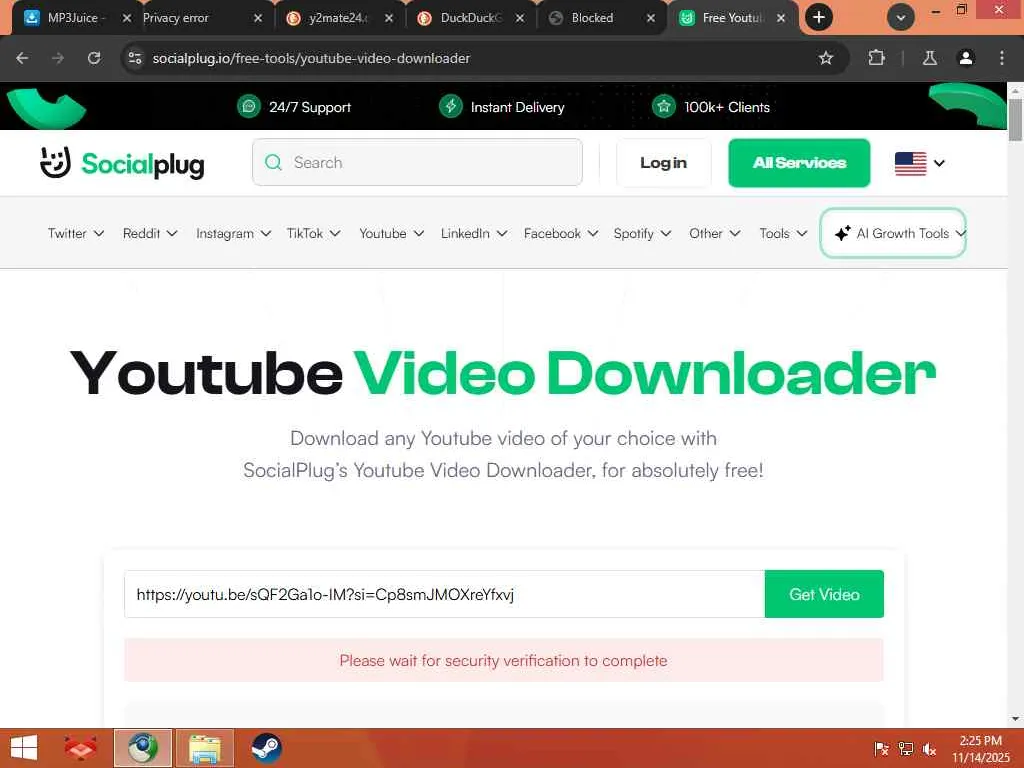Click the Instant Delivery lightning icon

point(451,106)
